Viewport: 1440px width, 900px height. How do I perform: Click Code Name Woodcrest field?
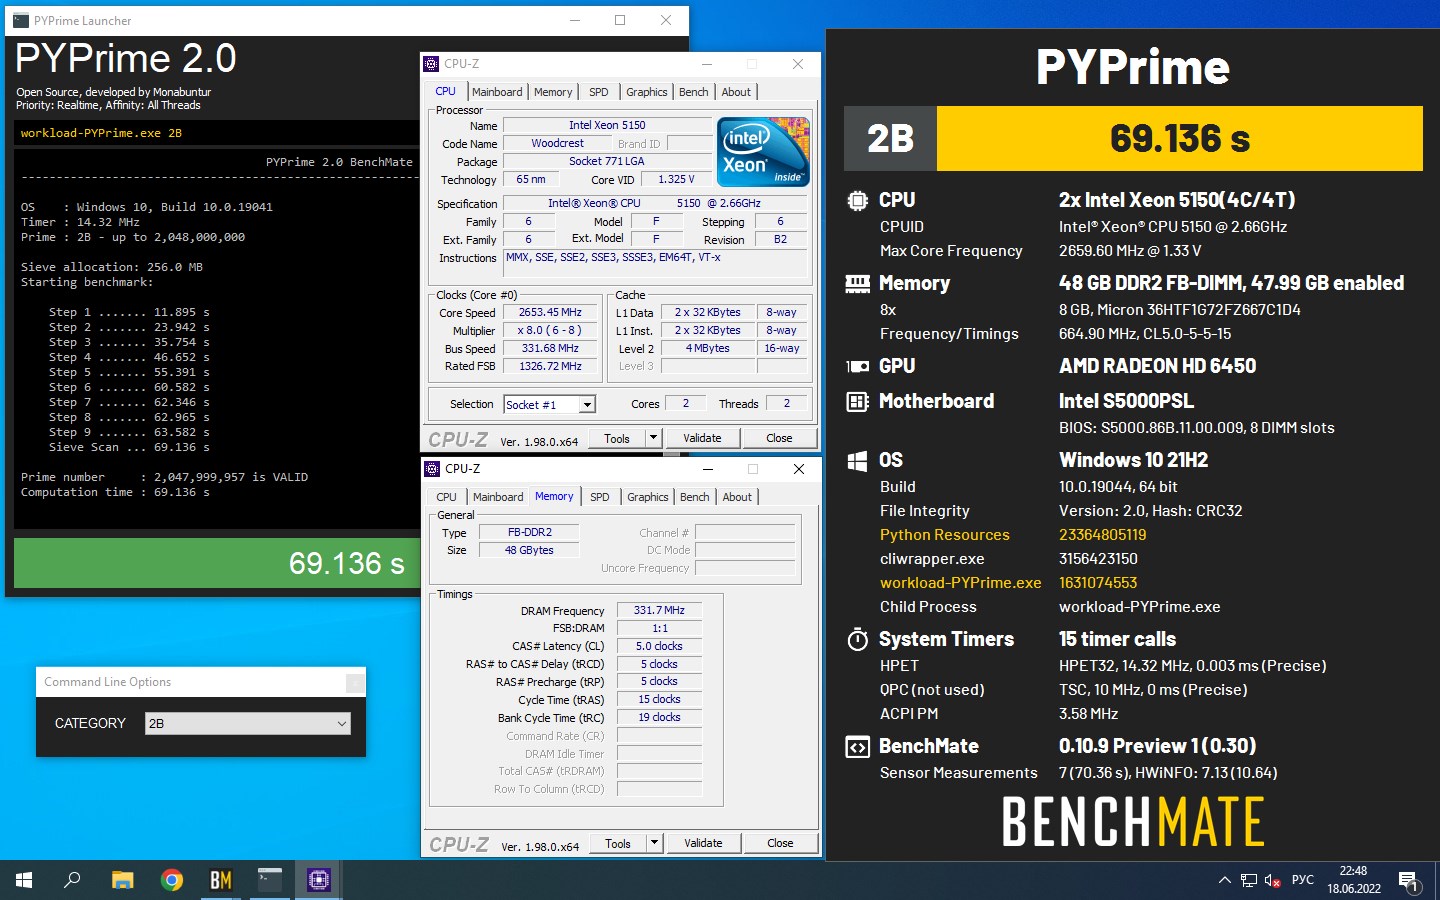(557, 143)
